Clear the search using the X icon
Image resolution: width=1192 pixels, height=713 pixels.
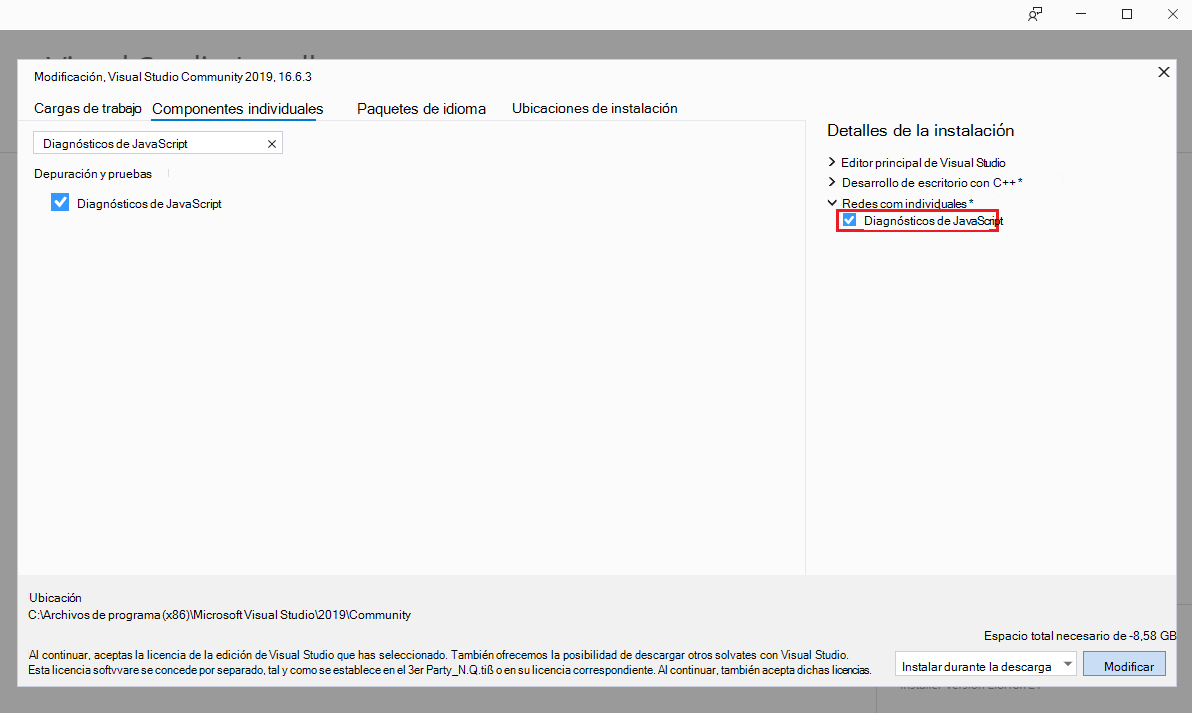coord(270,142)
